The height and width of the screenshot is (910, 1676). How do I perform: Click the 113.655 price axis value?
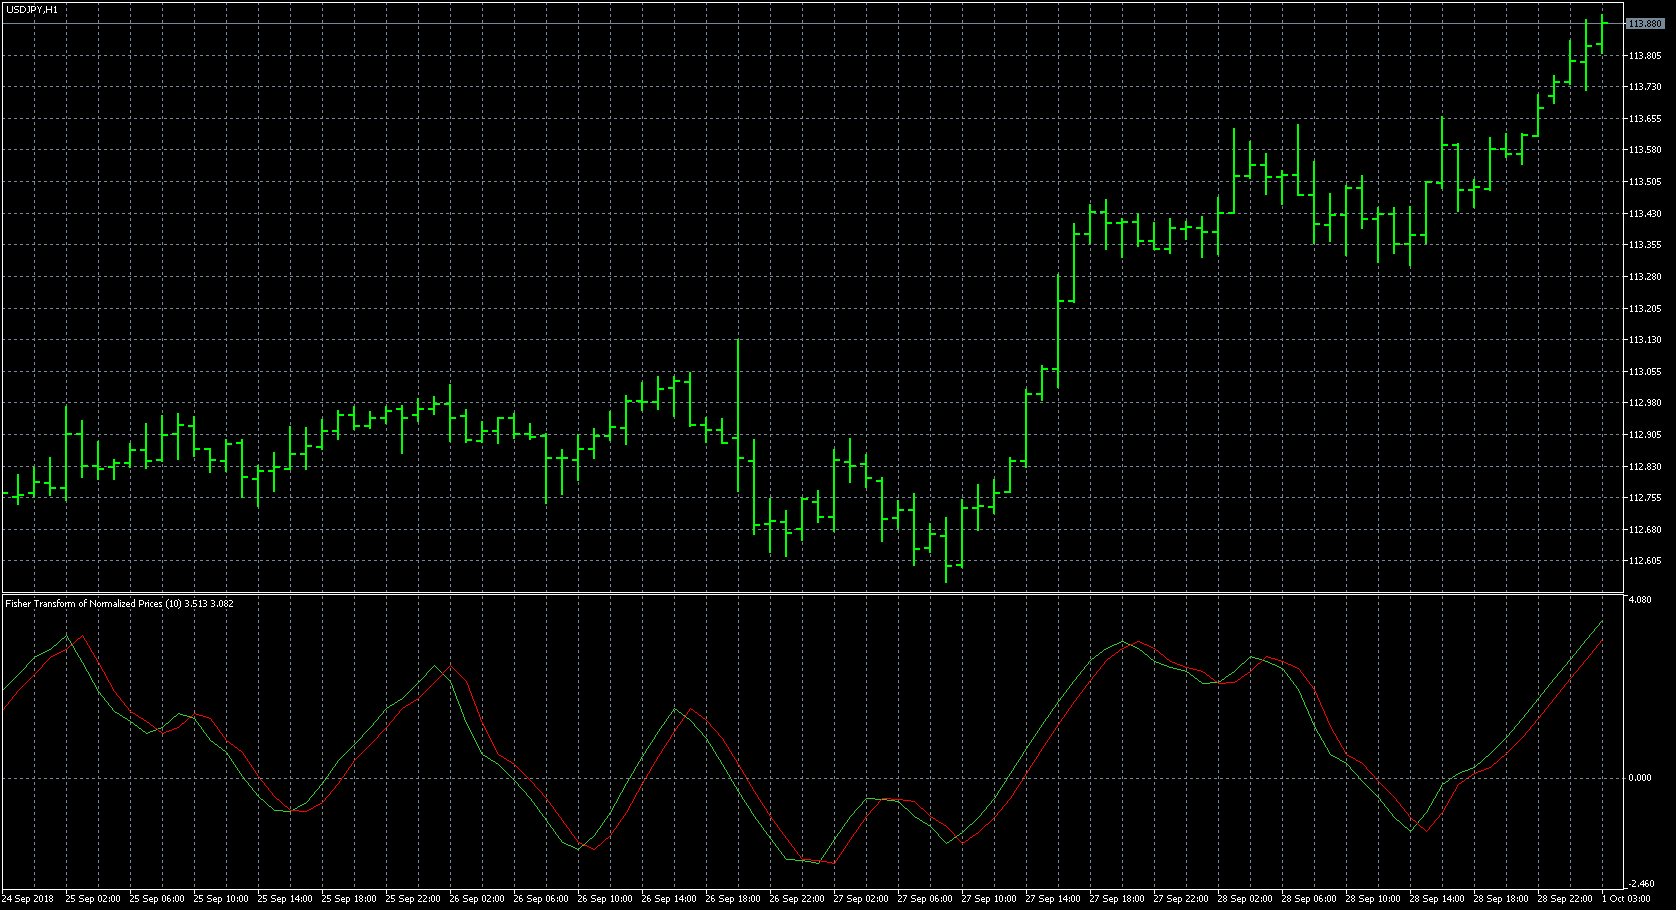1646,119
